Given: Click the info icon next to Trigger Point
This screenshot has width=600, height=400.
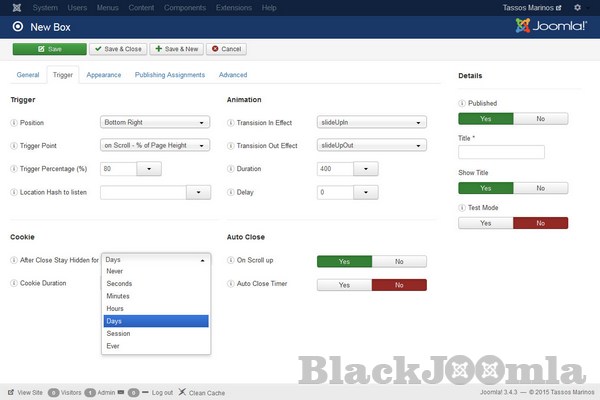Looking at the screenshot, I should click(14, 145).
